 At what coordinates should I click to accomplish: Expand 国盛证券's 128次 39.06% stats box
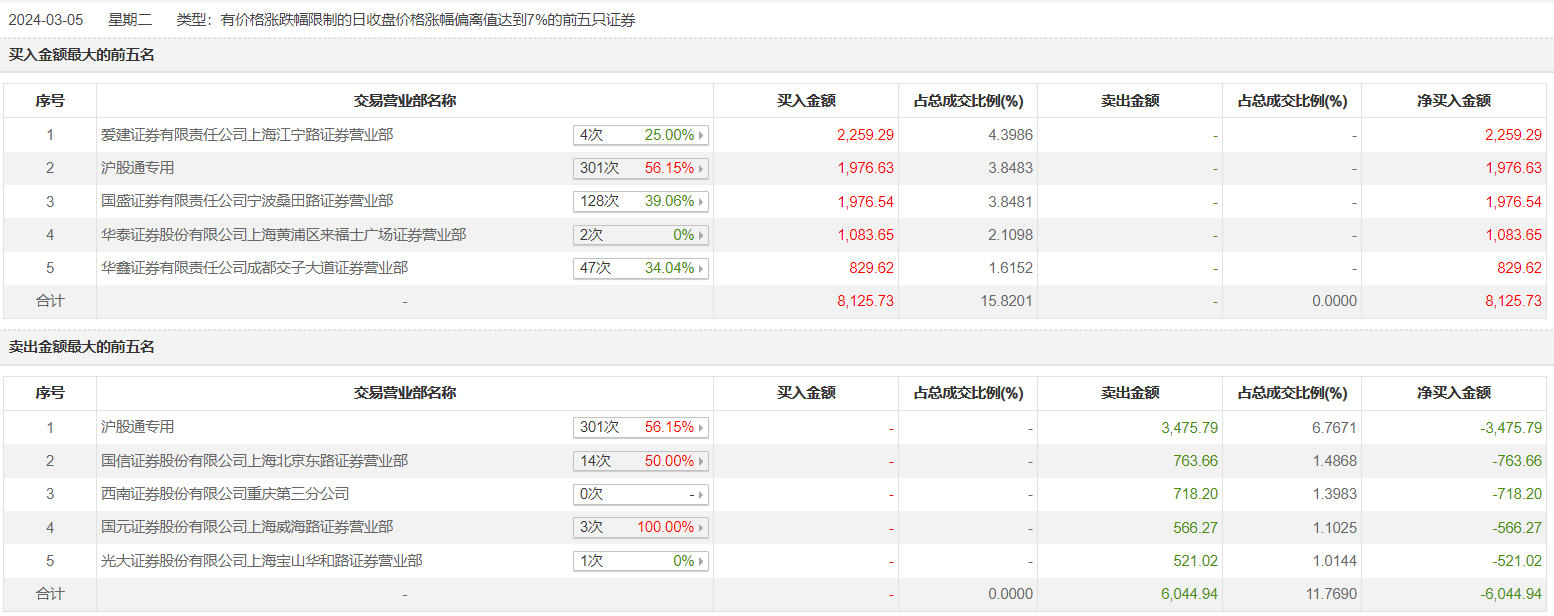click(702, 202)
